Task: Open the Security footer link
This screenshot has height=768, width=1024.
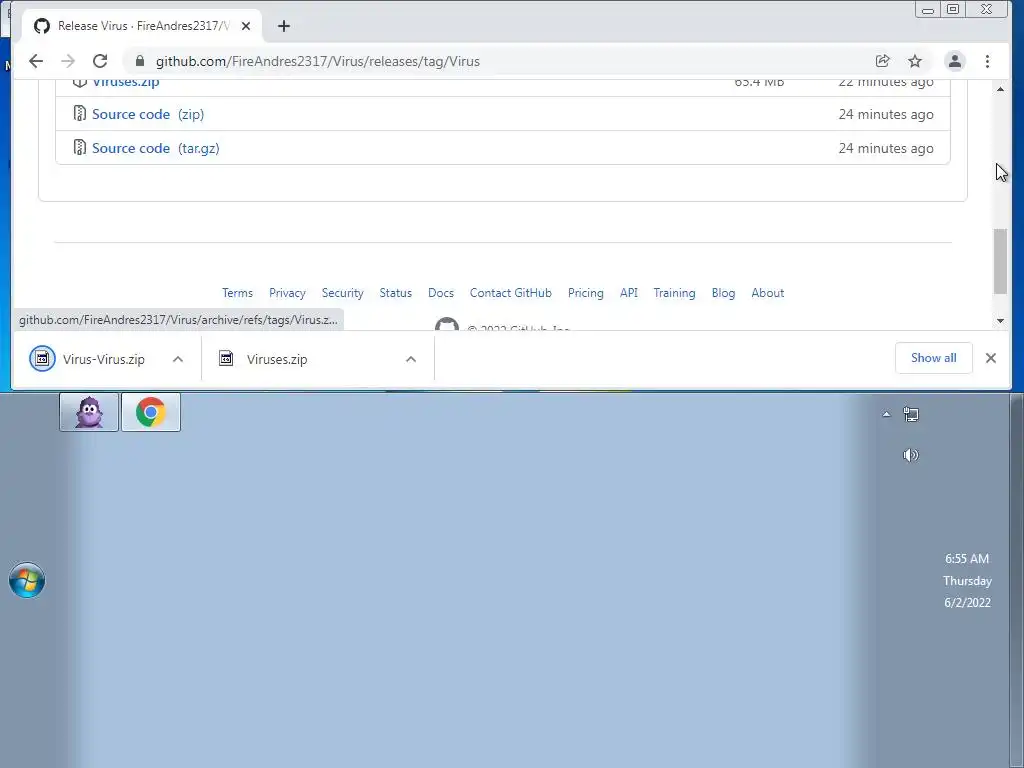Action: tap(342, 293)
